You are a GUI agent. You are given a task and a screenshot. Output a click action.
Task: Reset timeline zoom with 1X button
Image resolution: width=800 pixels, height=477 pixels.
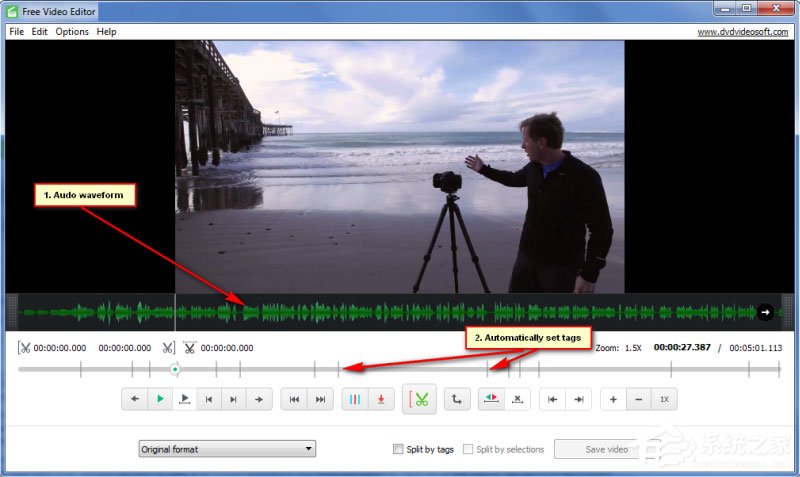coord(664,400)
